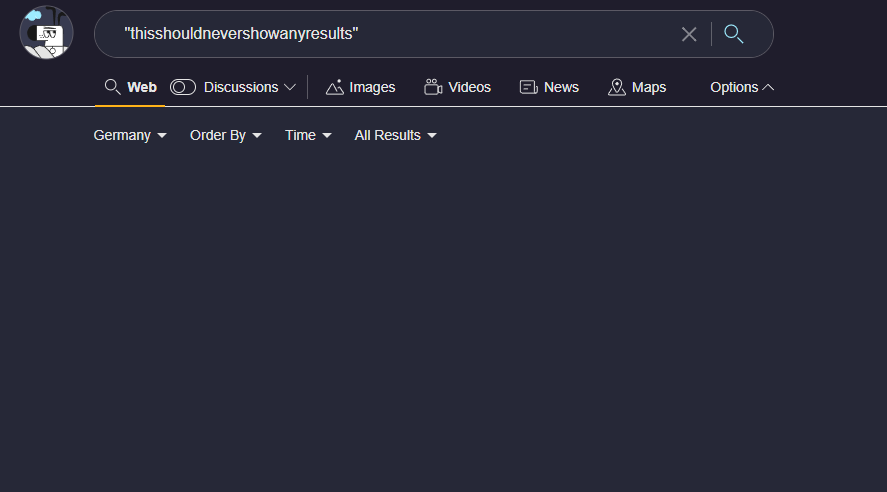Open the Germany region dropdown

130,135
